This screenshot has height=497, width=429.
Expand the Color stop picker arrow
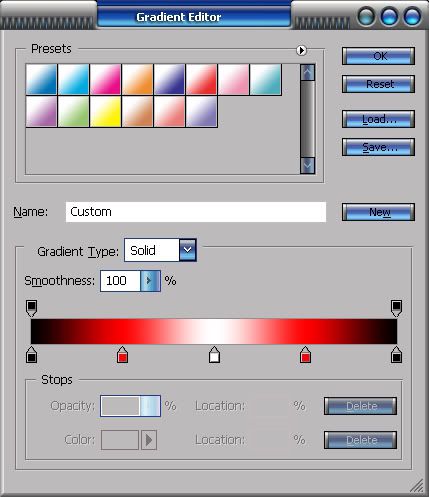coord(149,440)
